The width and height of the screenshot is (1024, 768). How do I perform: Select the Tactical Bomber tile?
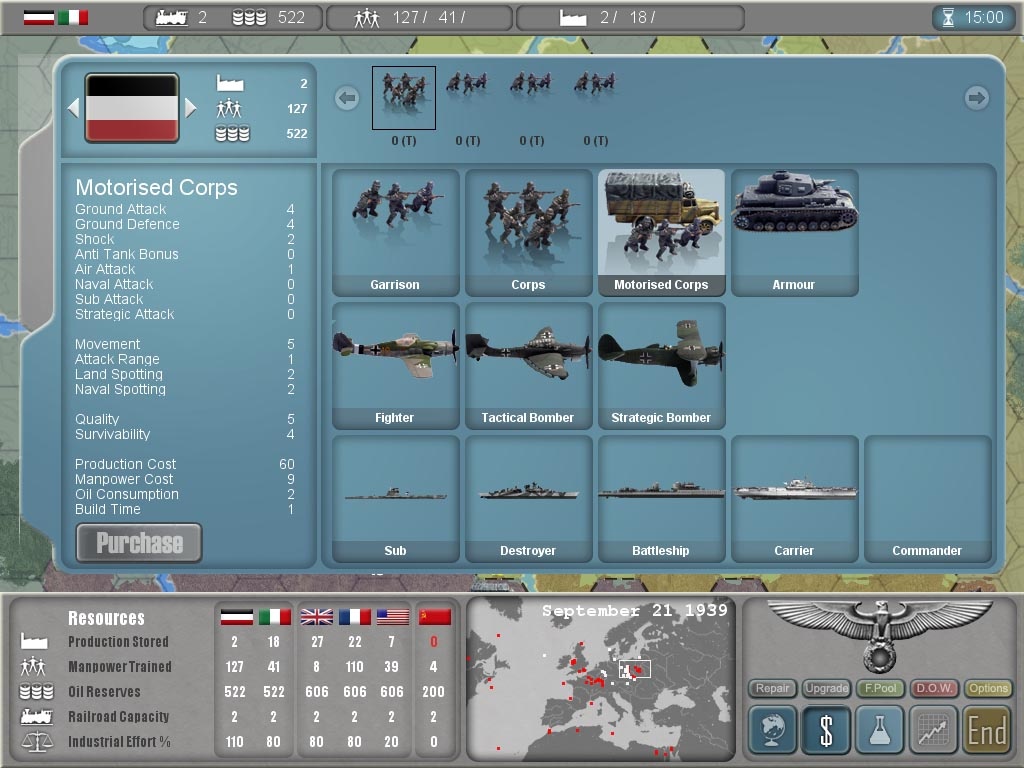[528, 363]
